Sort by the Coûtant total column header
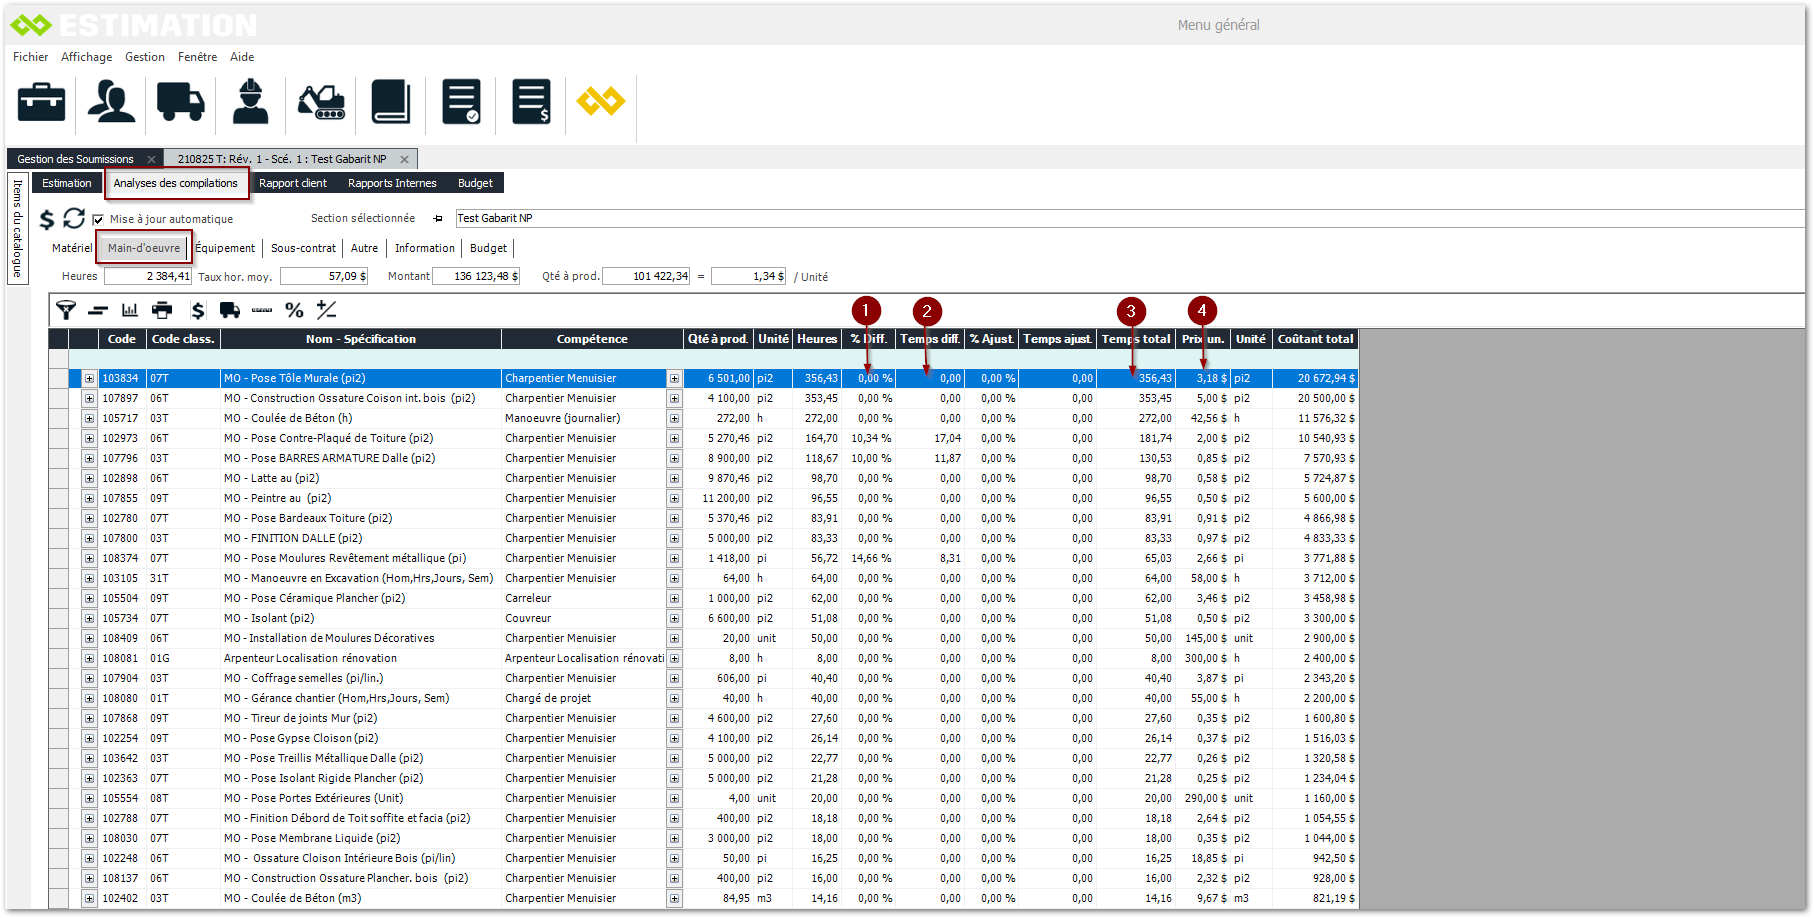The image size is (1814, 918). (1315, 339)
